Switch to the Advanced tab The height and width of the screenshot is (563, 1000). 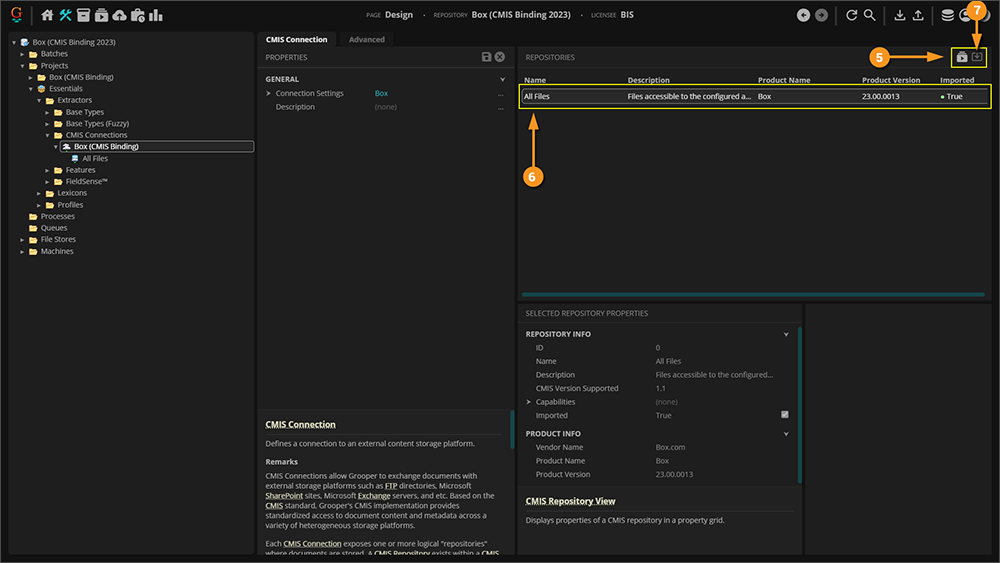click(x=366, y=39)
